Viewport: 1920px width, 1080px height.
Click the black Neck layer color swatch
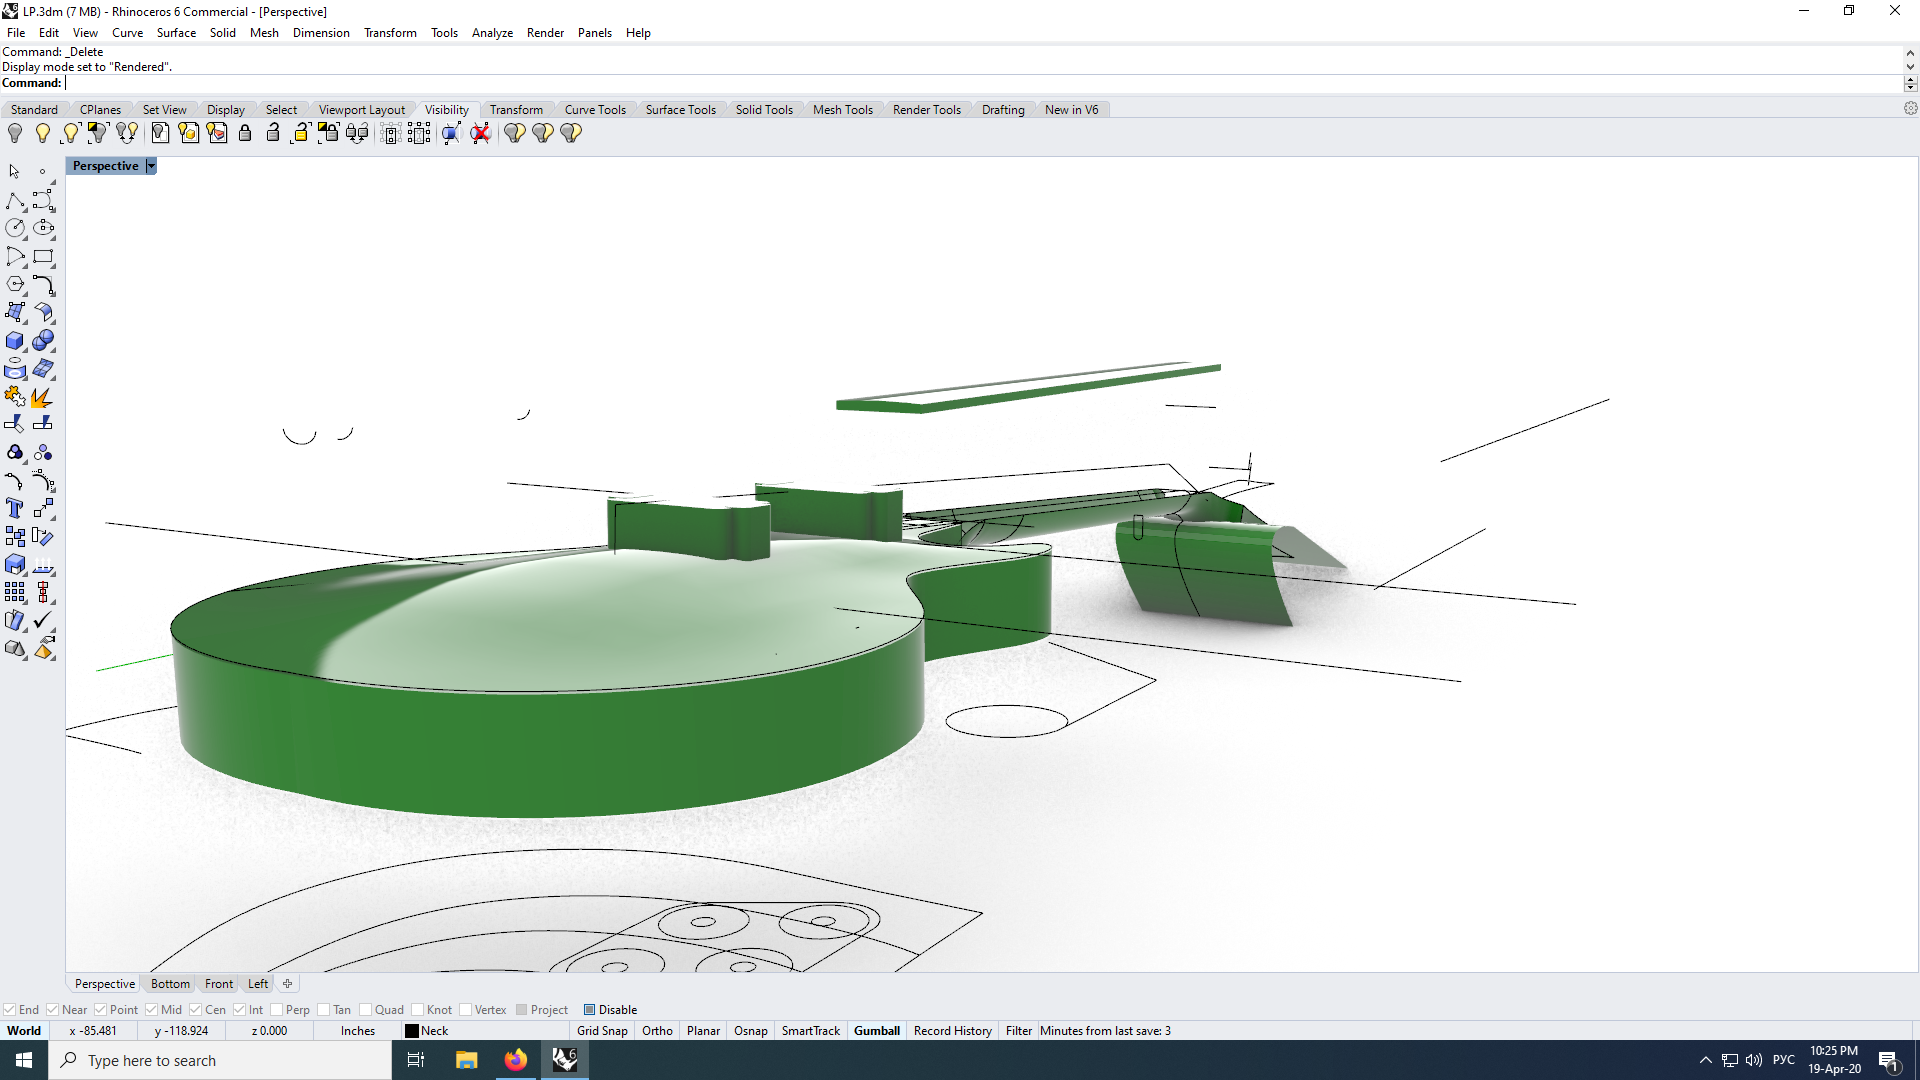(x=412, y=1031)
